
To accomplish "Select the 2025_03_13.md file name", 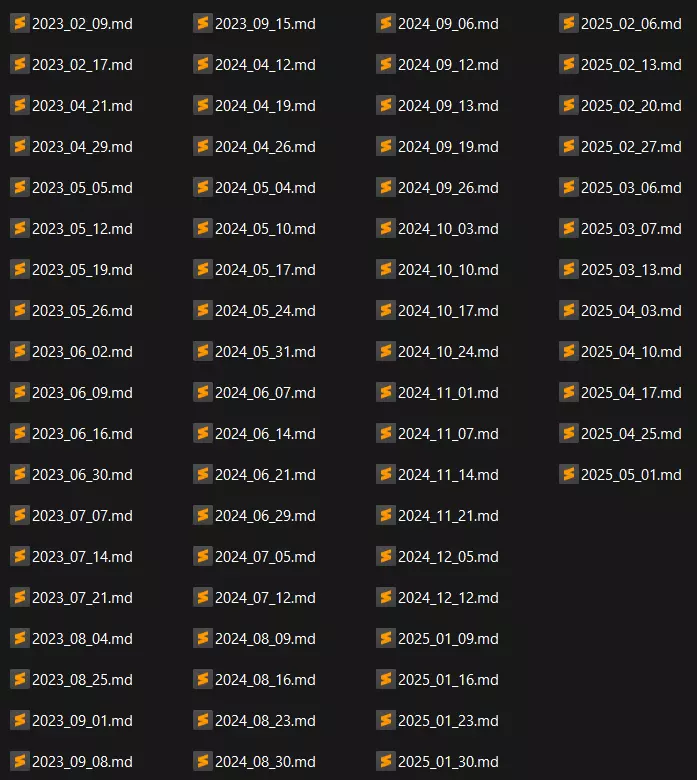I will coord(632,270).
